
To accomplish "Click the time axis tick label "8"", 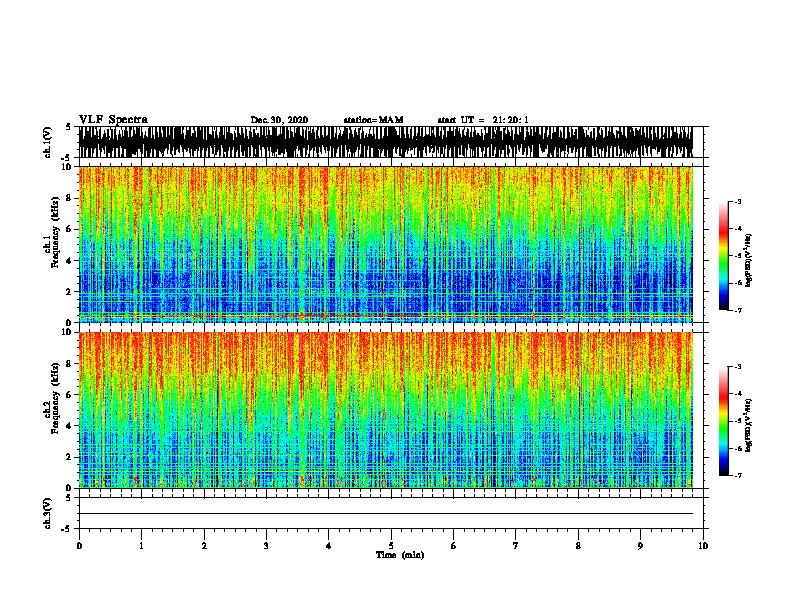I will point(578,546).
